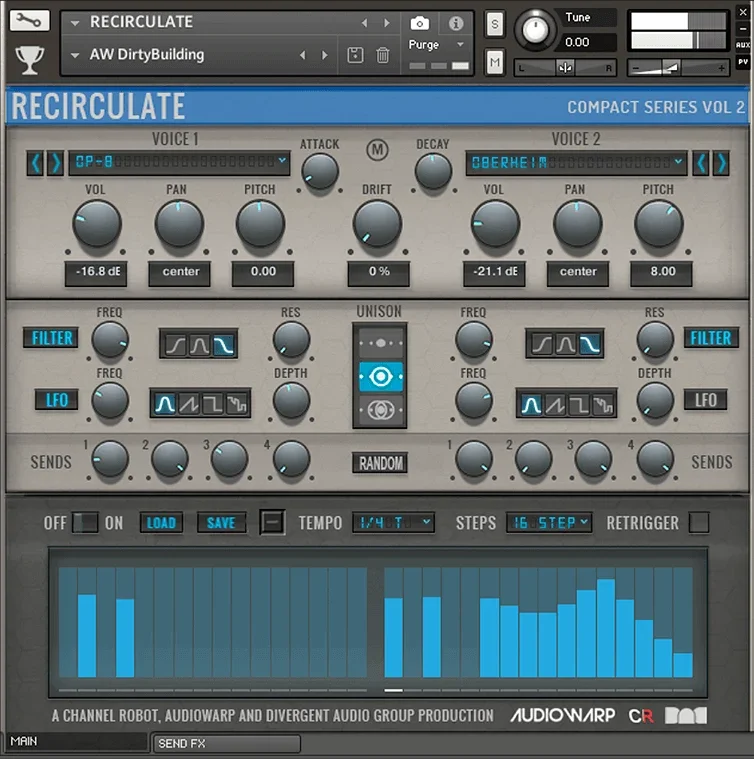Open the wrench instrument edit tool

point(30,20)
